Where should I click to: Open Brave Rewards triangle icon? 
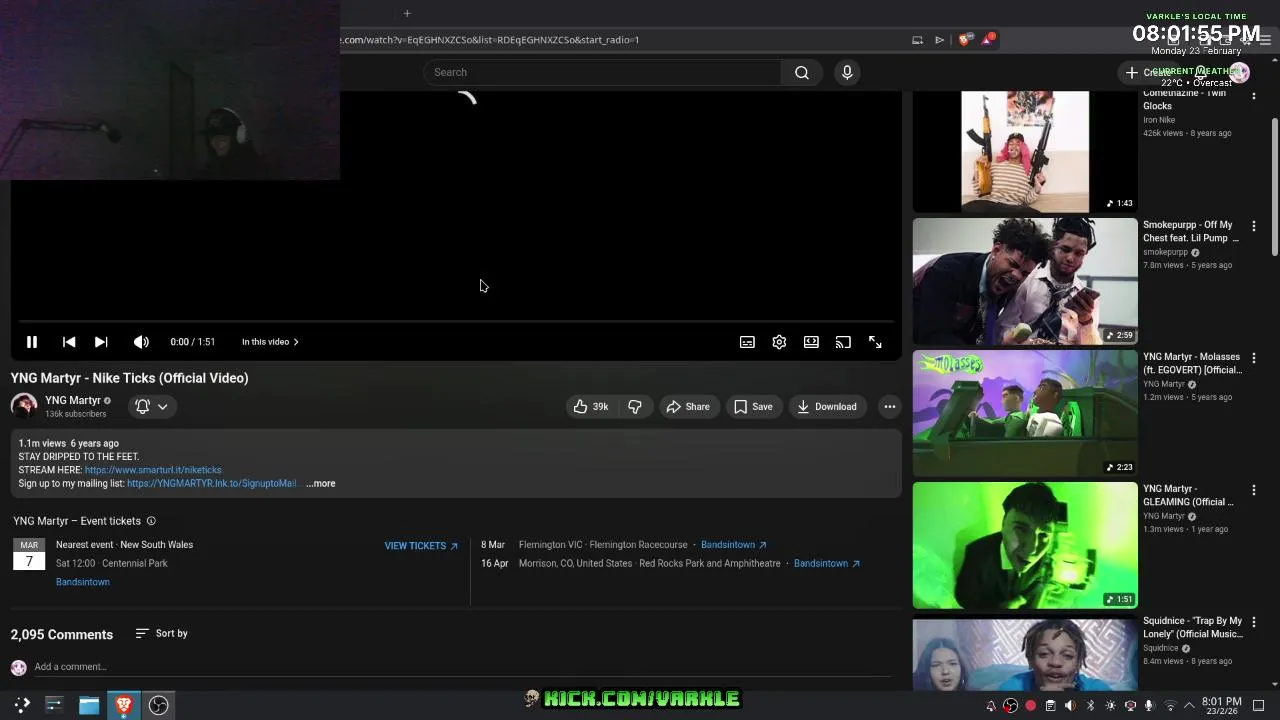point(988,40)
